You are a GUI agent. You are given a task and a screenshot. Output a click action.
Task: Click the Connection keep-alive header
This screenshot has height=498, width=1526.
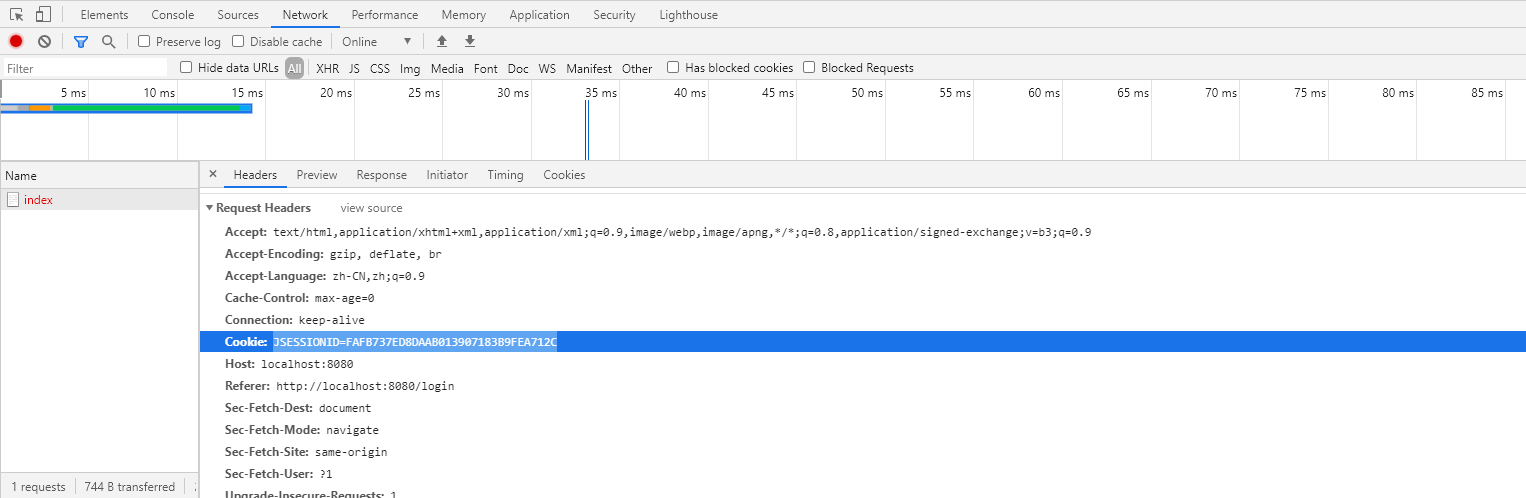(x=295, y=320)
